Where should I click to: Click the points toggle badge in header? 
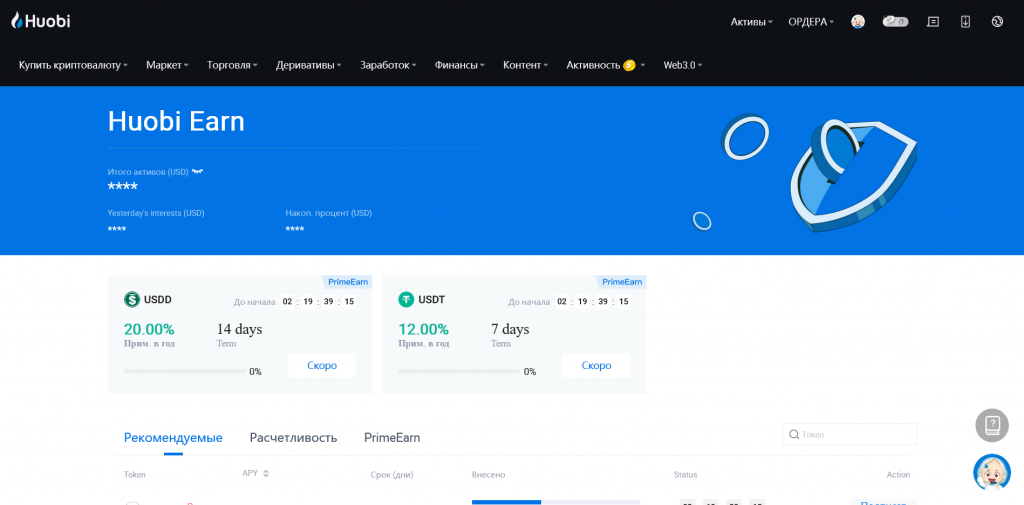pos(895,22)
